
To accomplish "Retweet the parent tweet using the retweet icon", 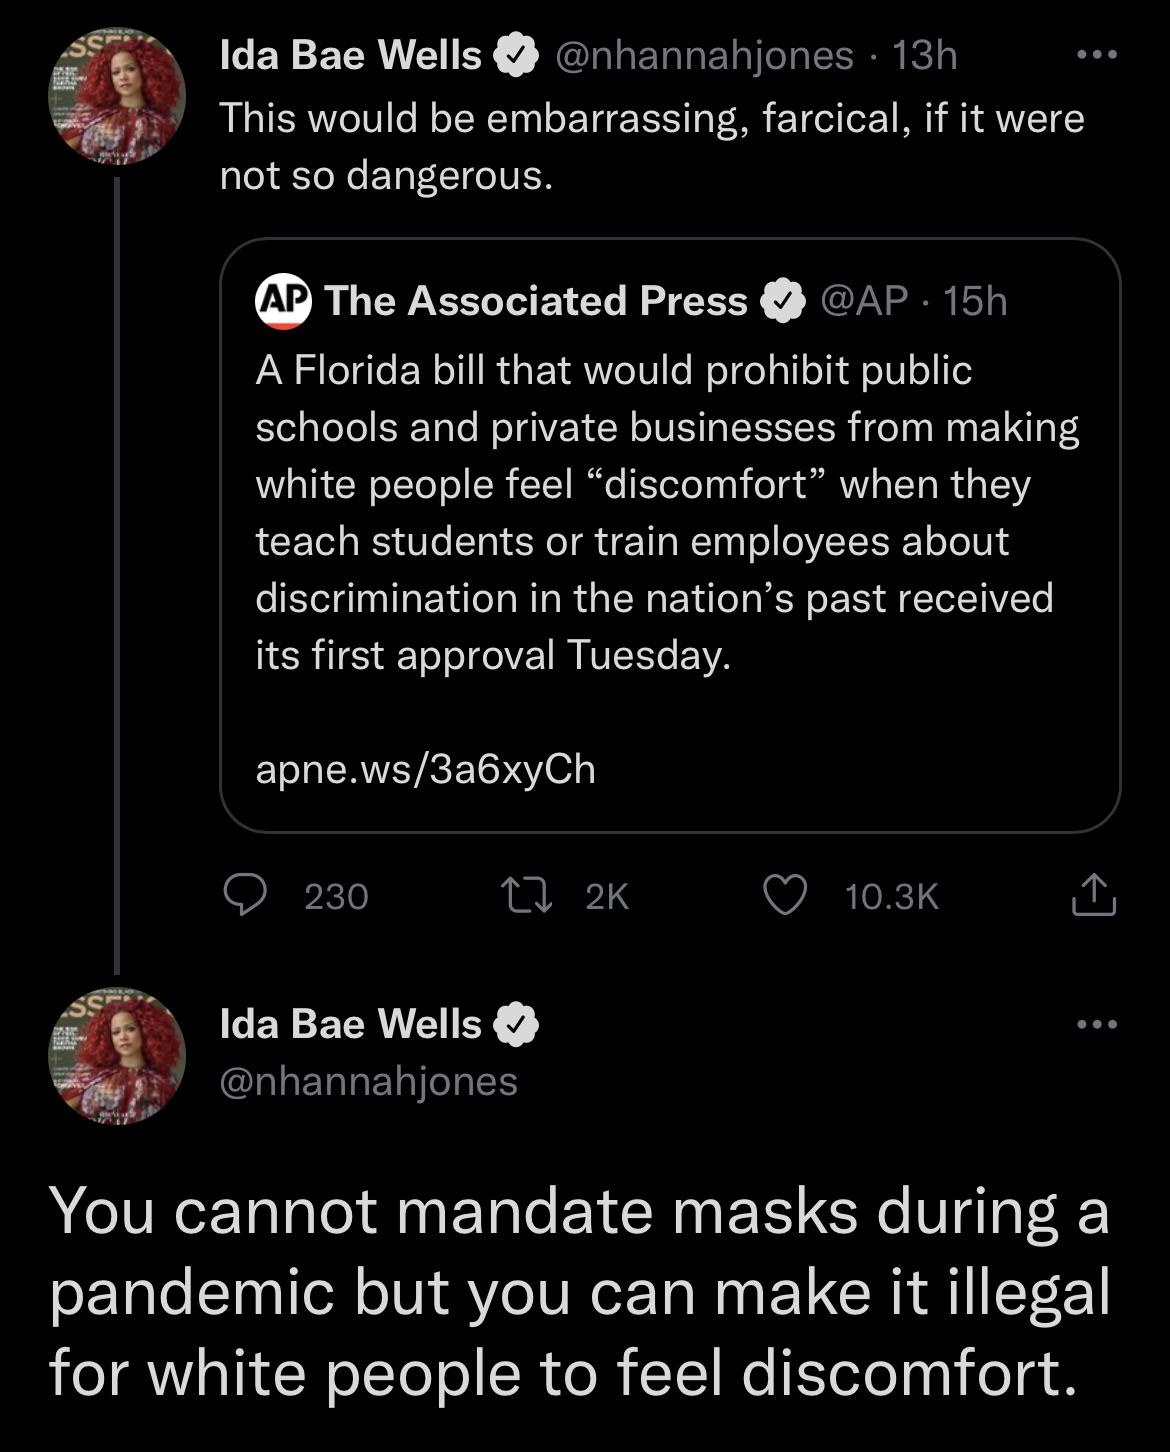I will 526,895.
